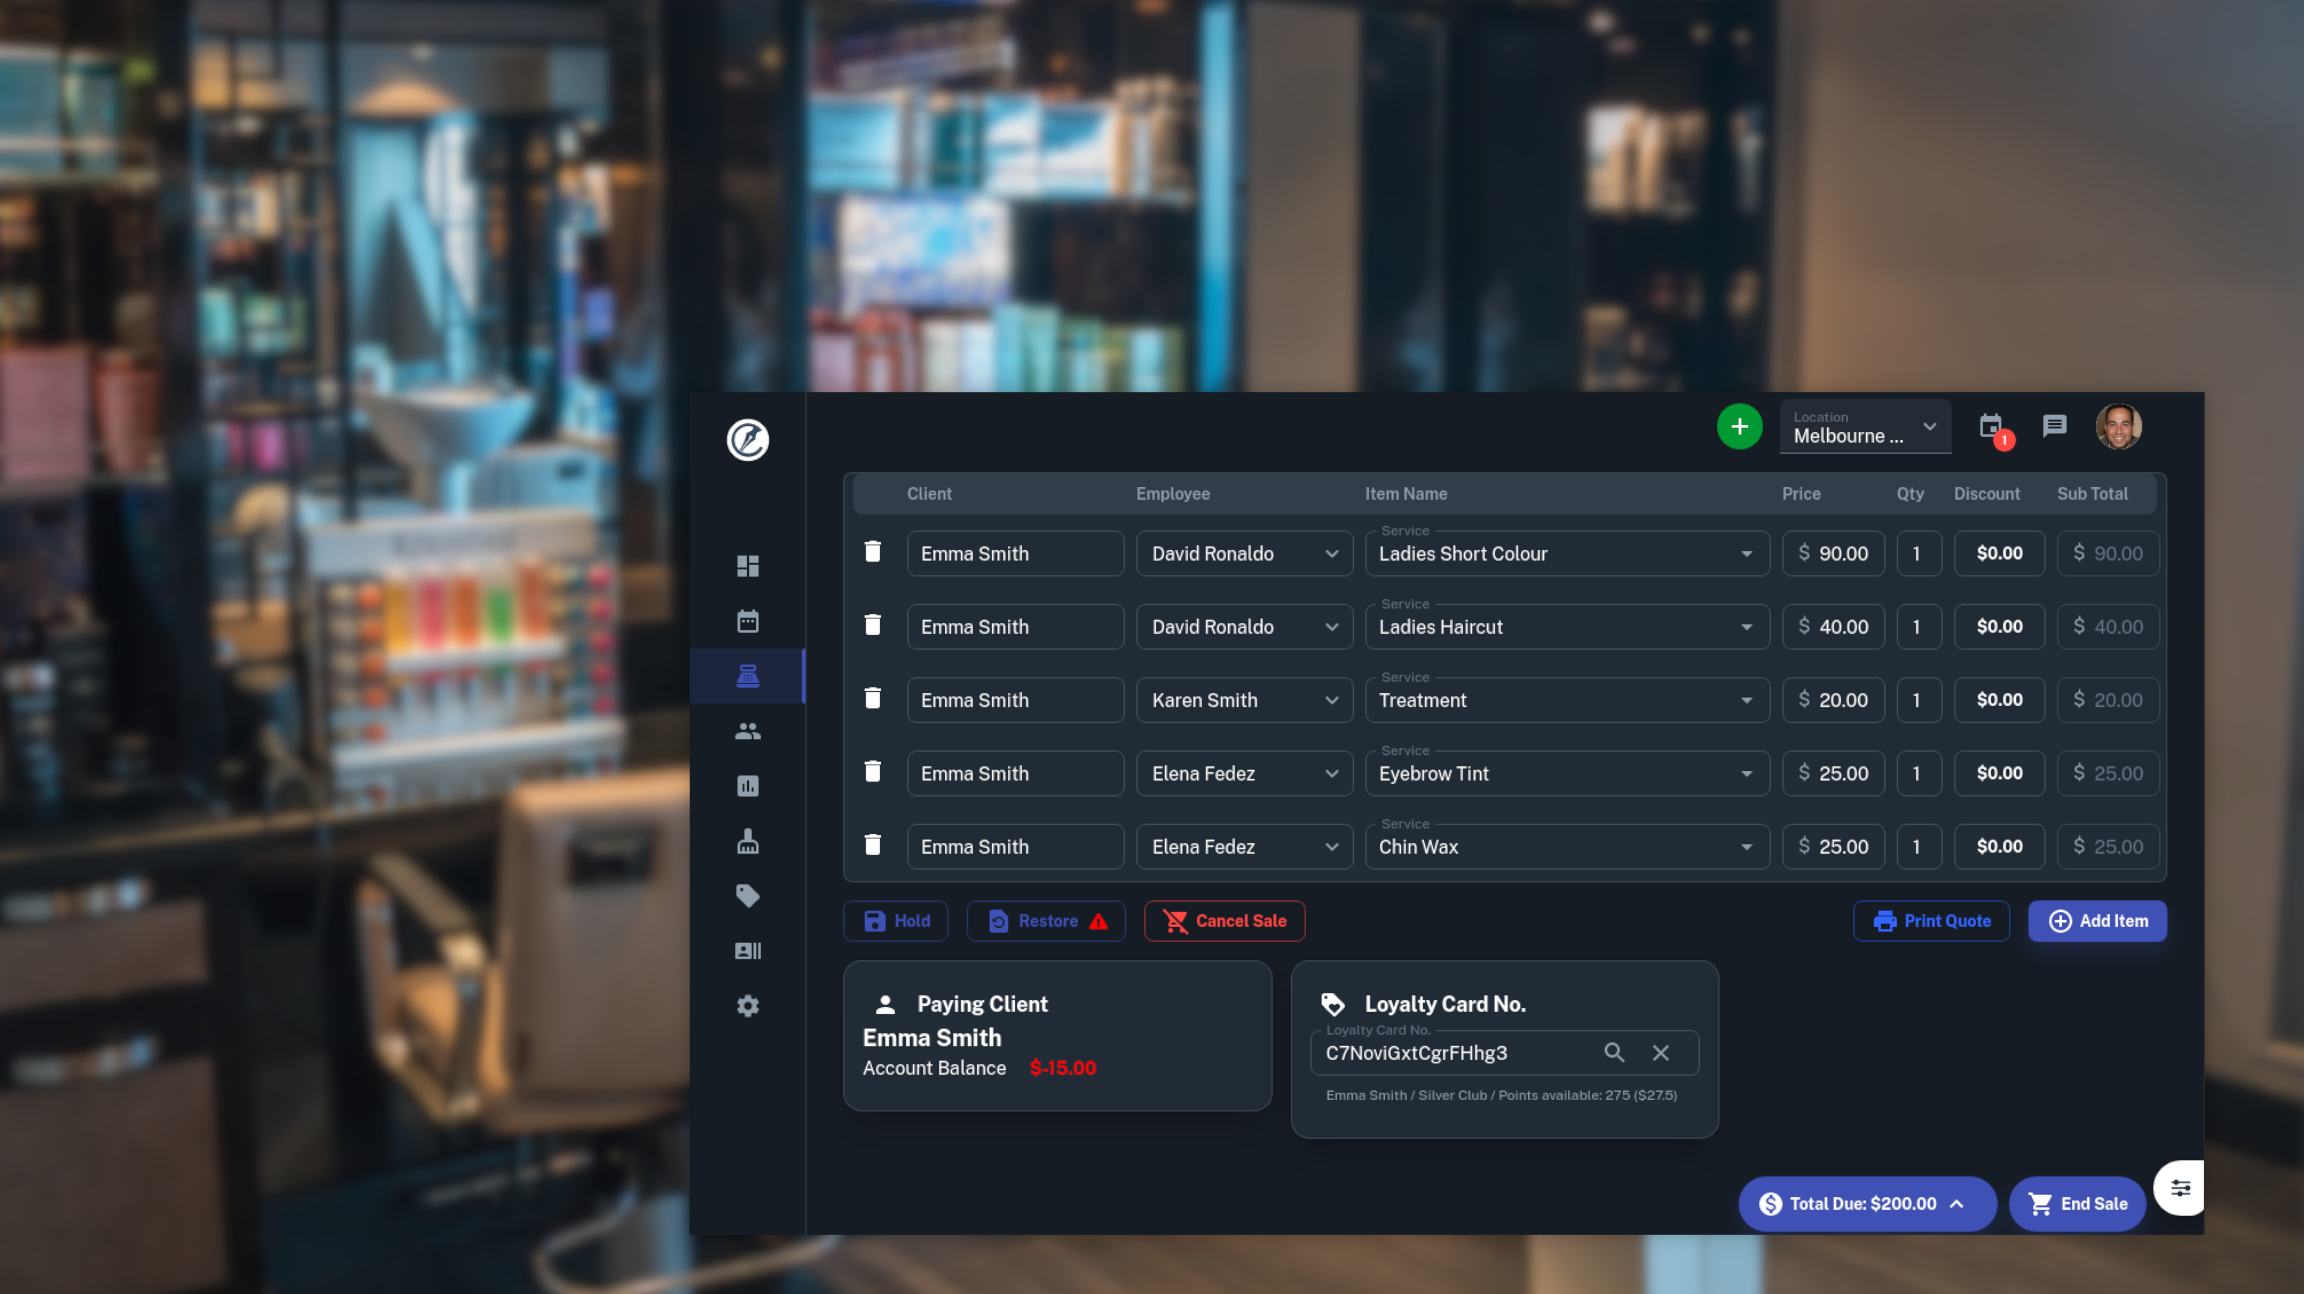The width and height of the screenshot is (2304, 1294).
Task: Expand the Melbourne location dropdown
Action: click(x=1930, y=426)
